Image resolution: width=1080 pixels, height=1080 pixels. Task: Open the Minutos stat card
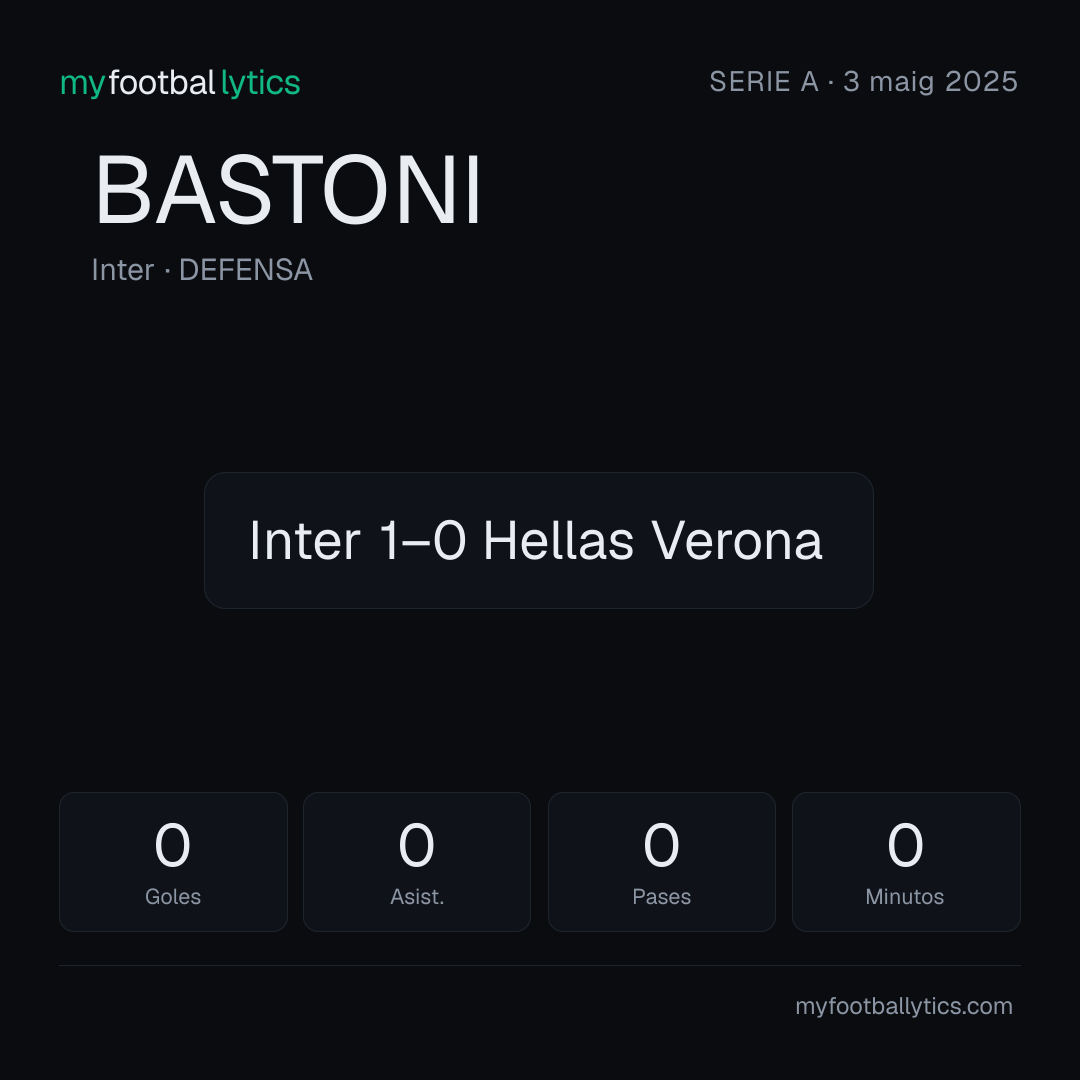[906, 862]
